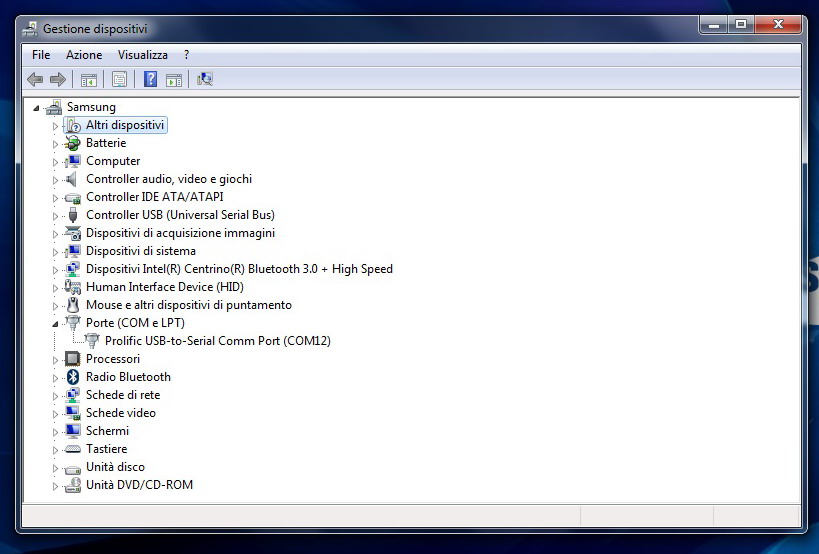Click the Human Interface Device icon

(x=73, y=287)
